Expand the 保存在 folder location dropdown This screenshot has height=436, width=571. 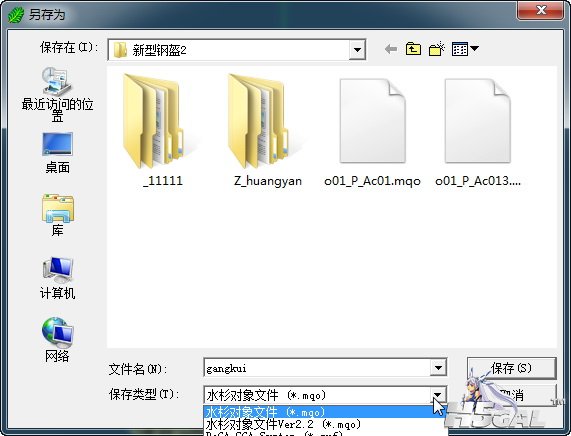click(x=357, y=50)
